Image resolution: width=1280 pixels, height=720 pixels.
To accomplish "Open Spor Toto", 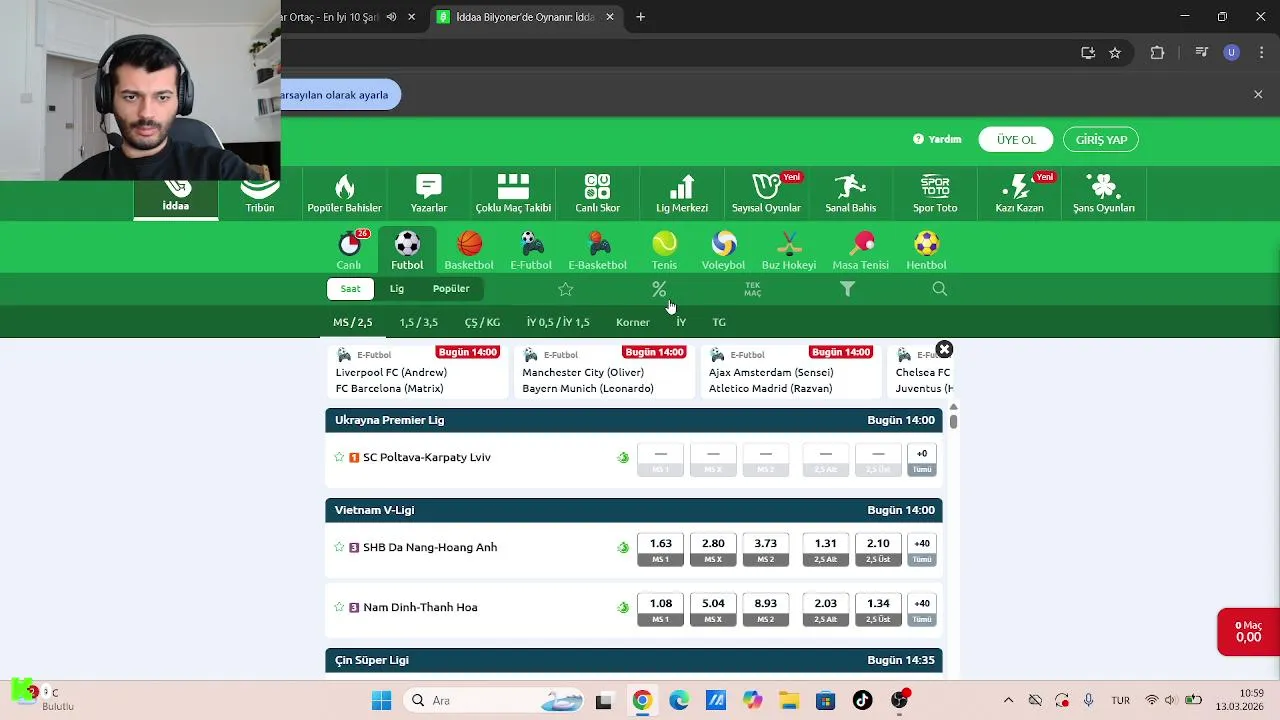I will (x=935, y=194).
